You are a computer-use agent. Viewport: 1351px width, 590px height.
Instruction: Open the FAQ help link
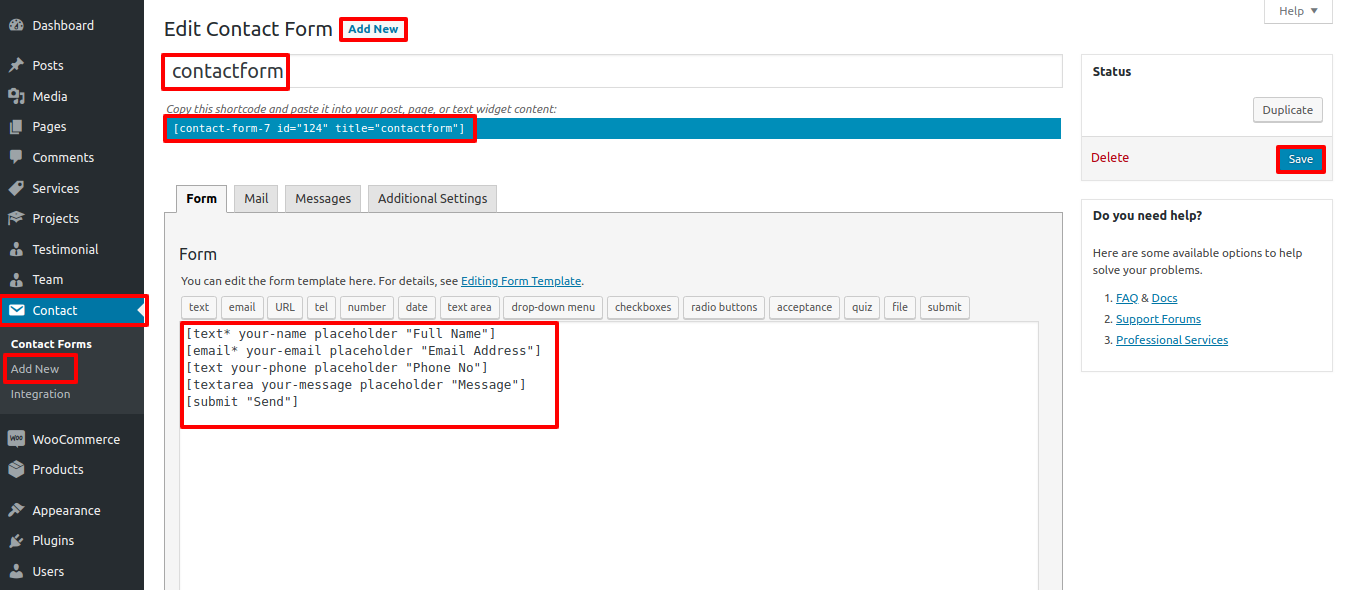(1127, 298)
